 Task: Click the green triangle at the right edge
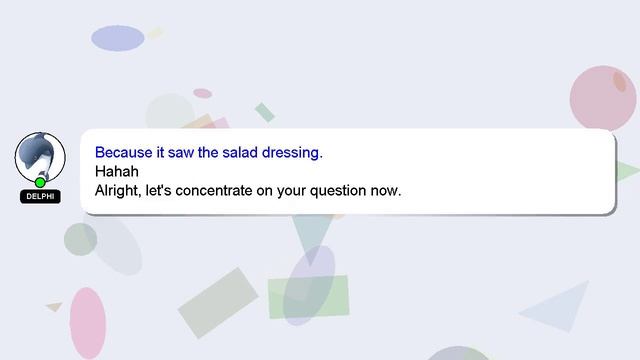627,171
